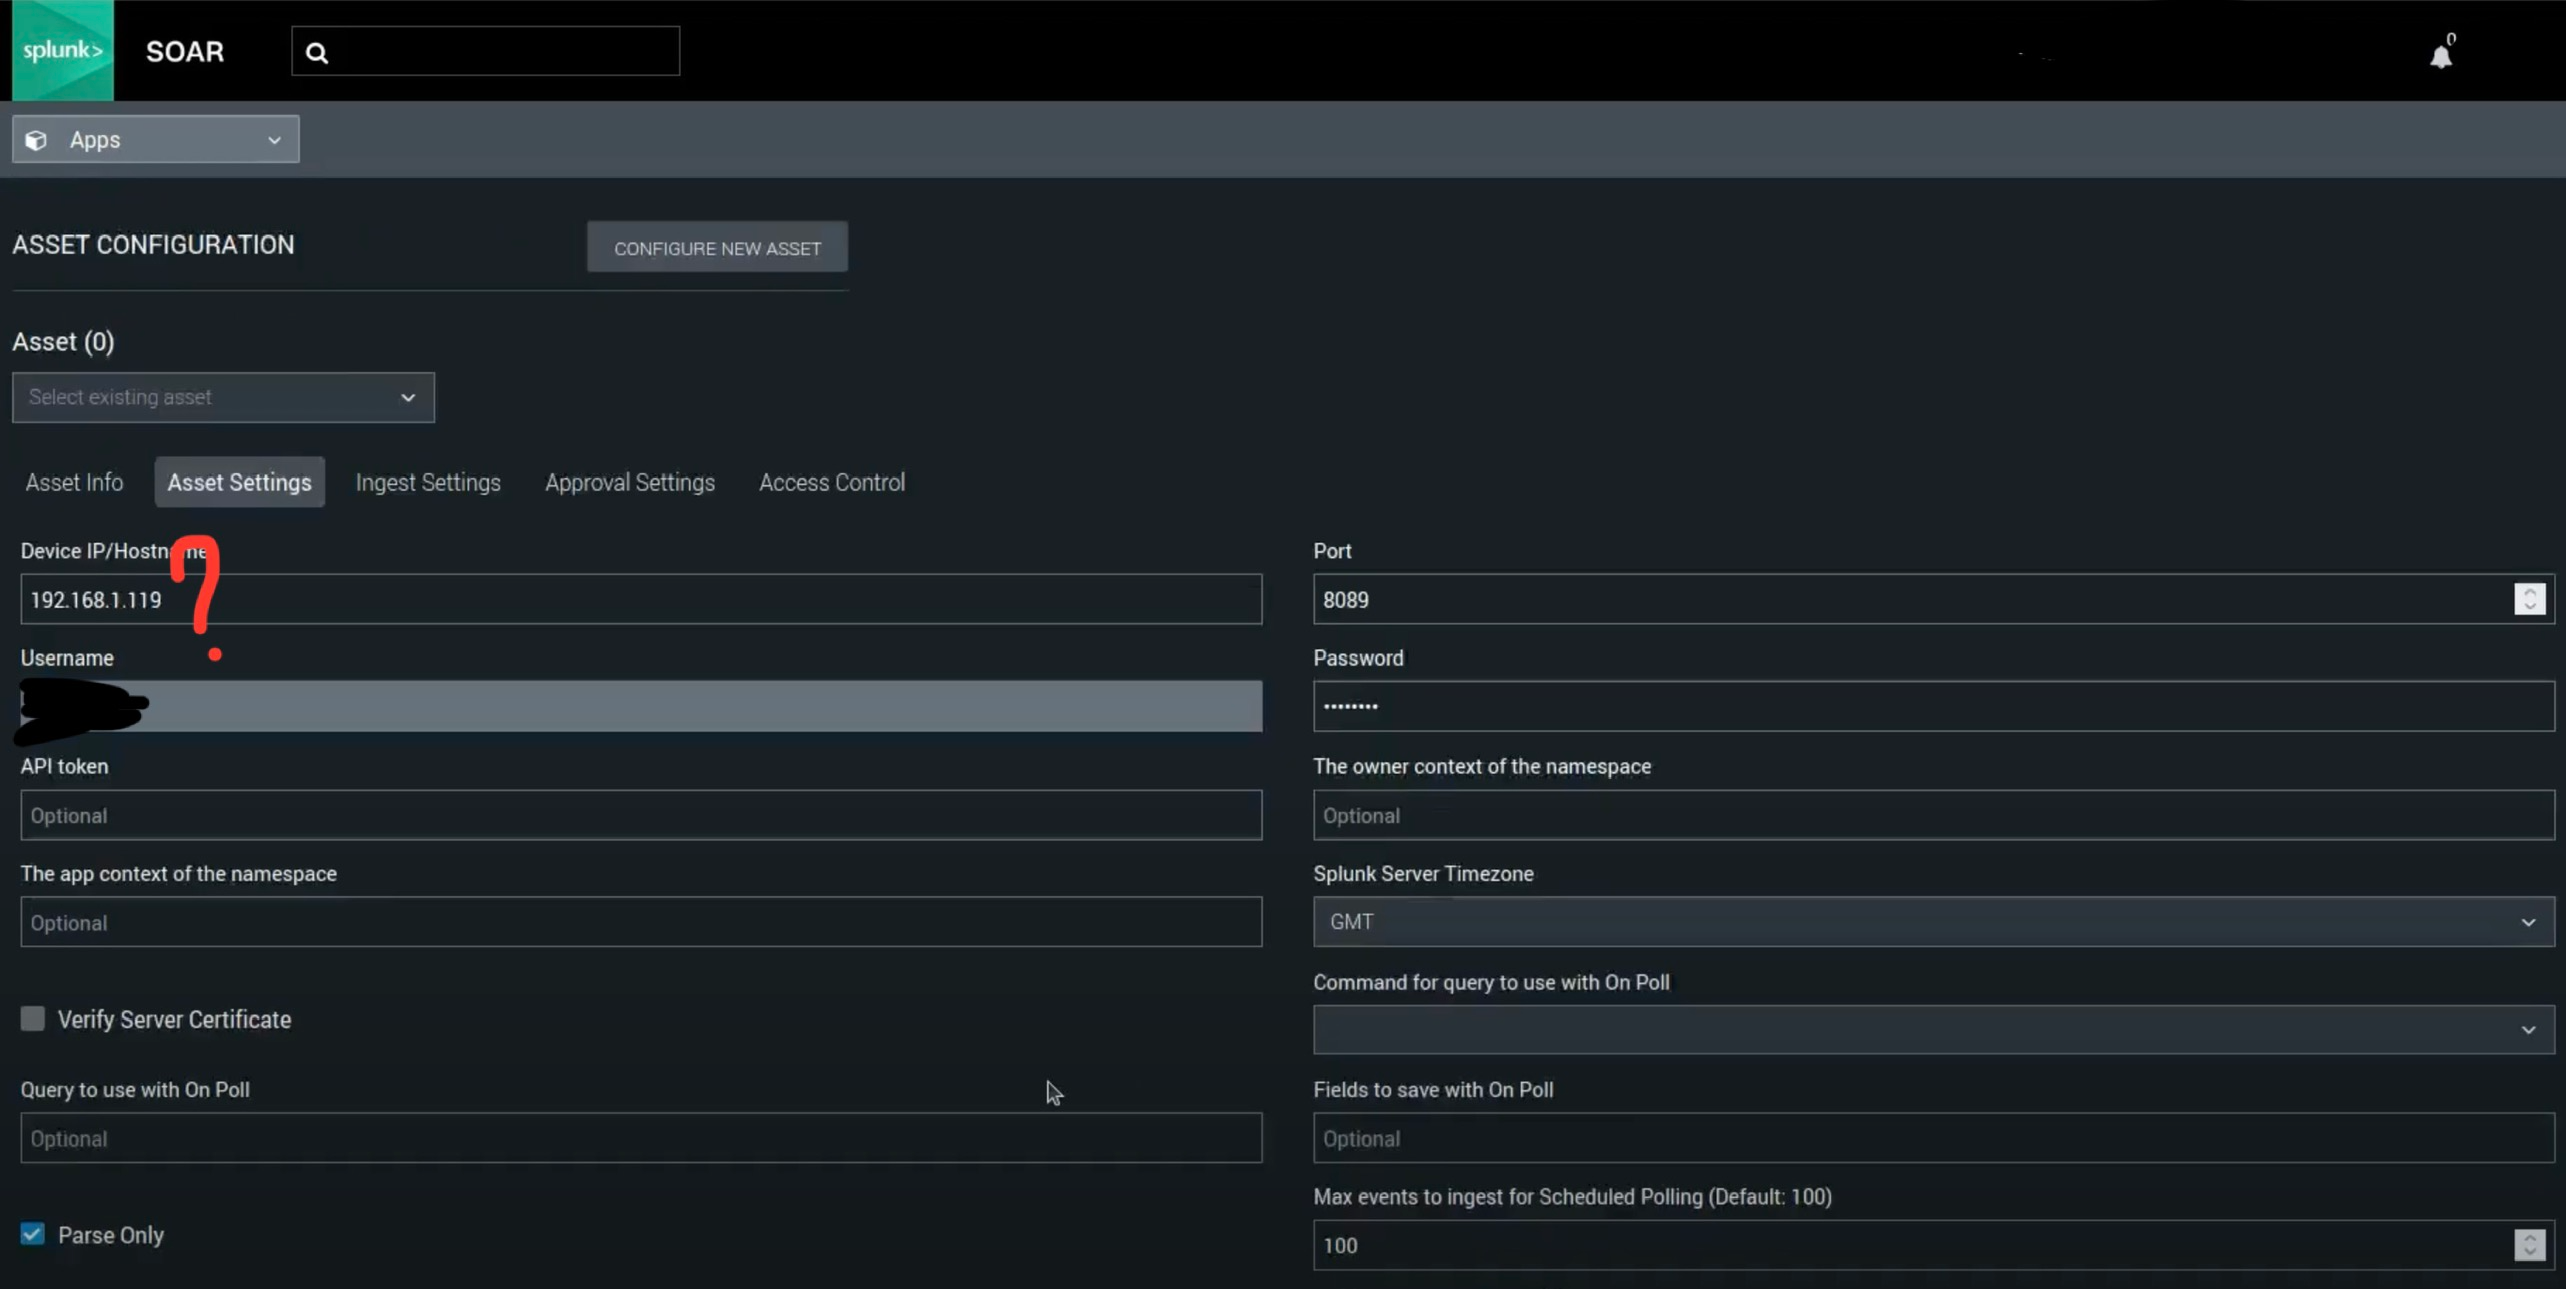Click the Apps cube icon
The image size is (2566, 1289).
coord(37,140)
